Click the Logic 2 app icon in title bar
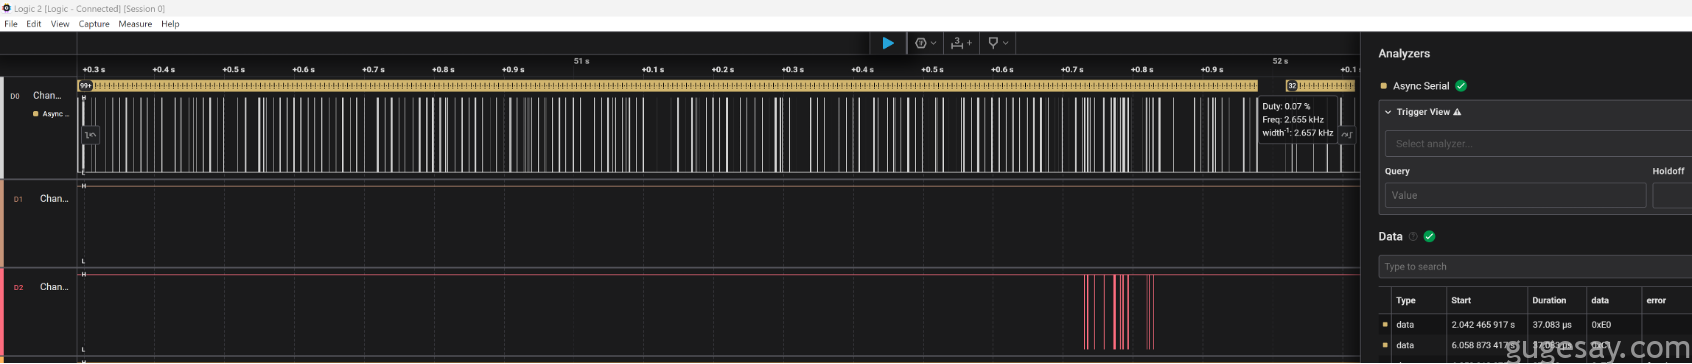The image size is (1692, 364). point(7,8)
